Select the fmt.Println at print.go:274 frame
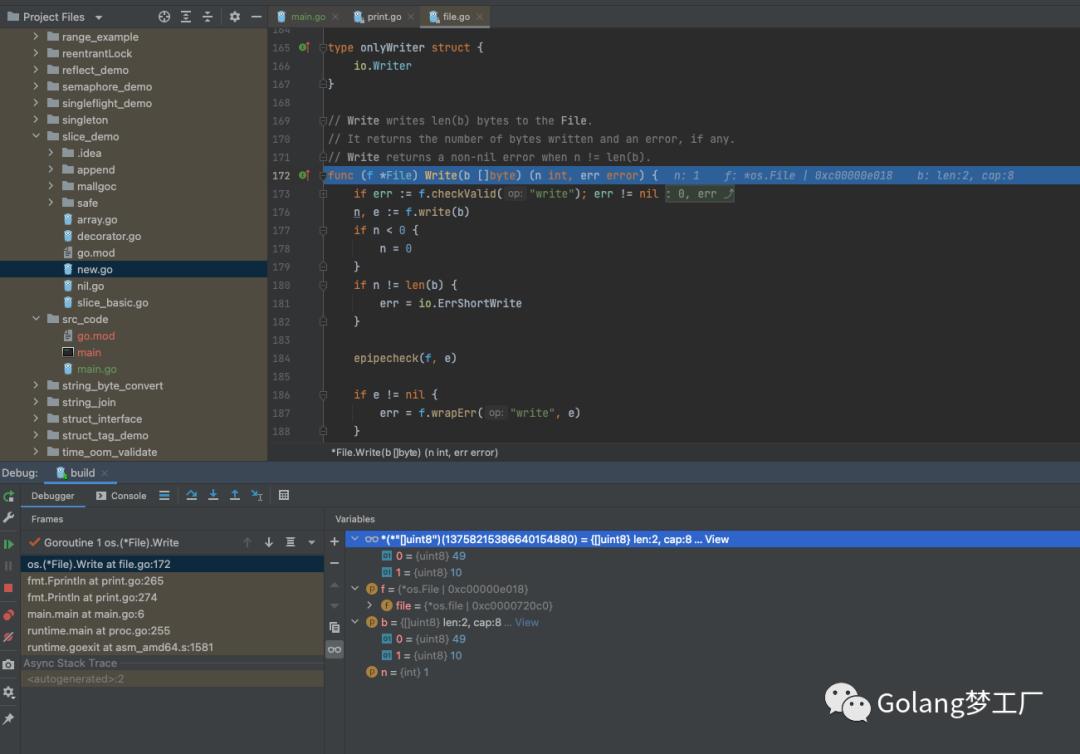Viewport: 1080px width, 754px height. coord(92,597)
